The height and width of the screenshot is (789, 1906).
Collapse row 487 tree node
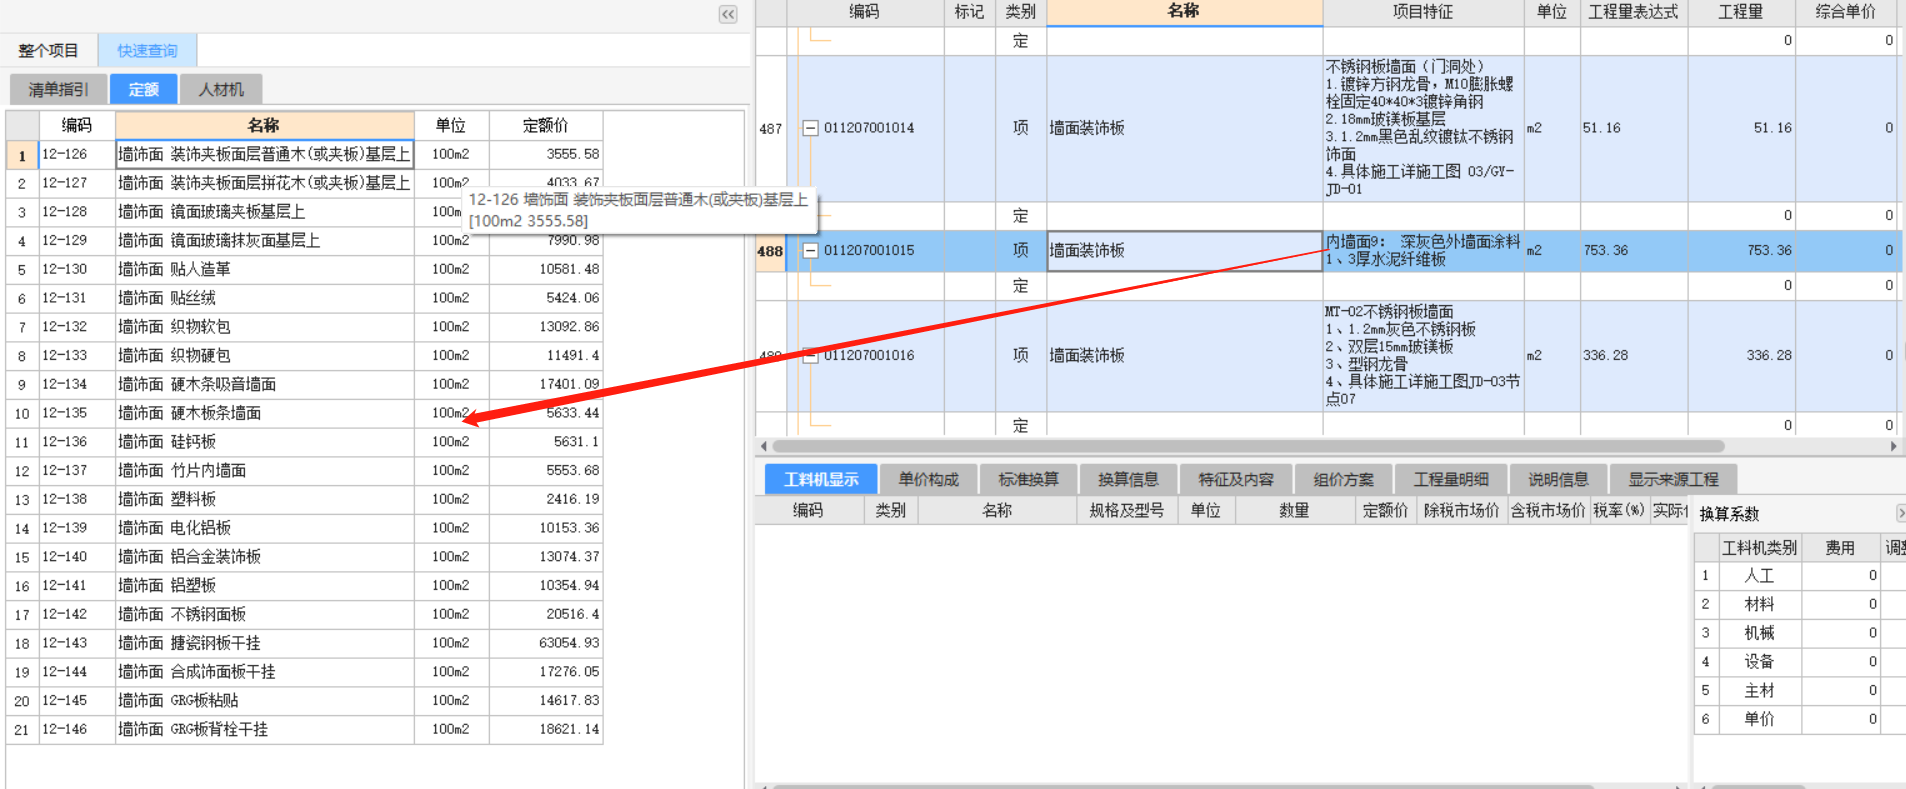point(811,128)
